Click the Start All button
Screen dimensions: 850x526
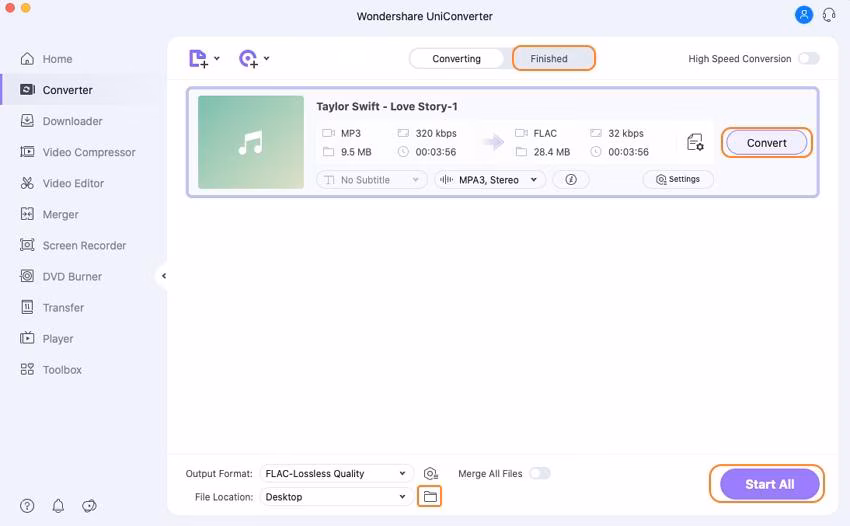click(769, 484)
